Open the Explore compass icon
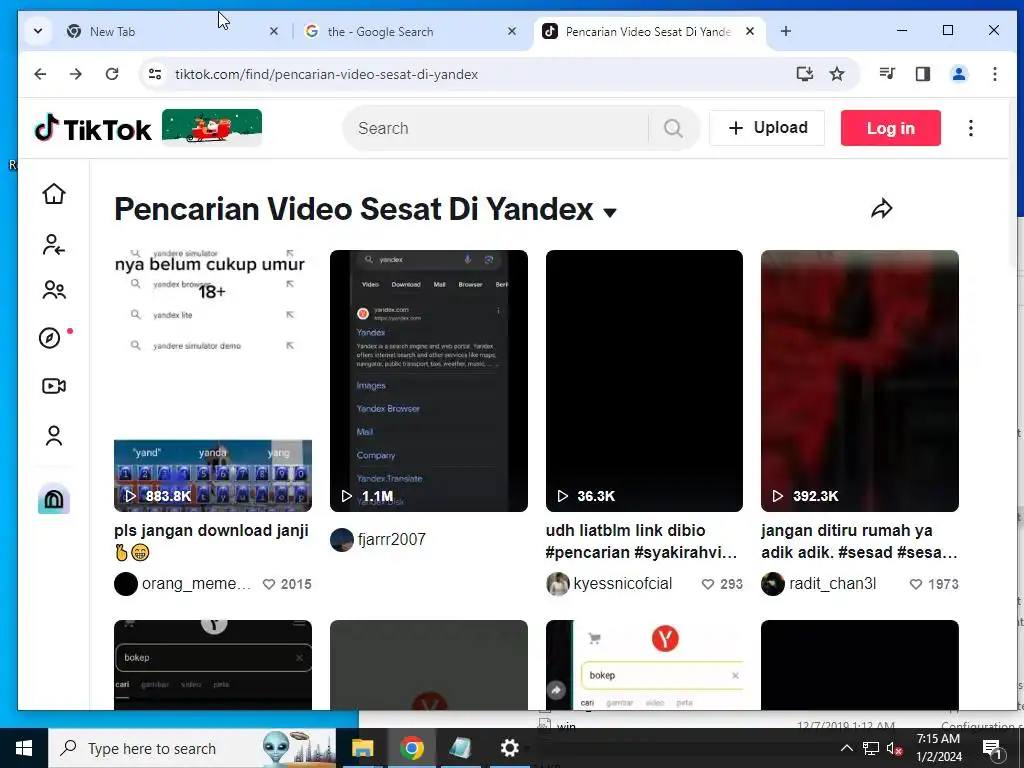 click(x=50, y=338)
